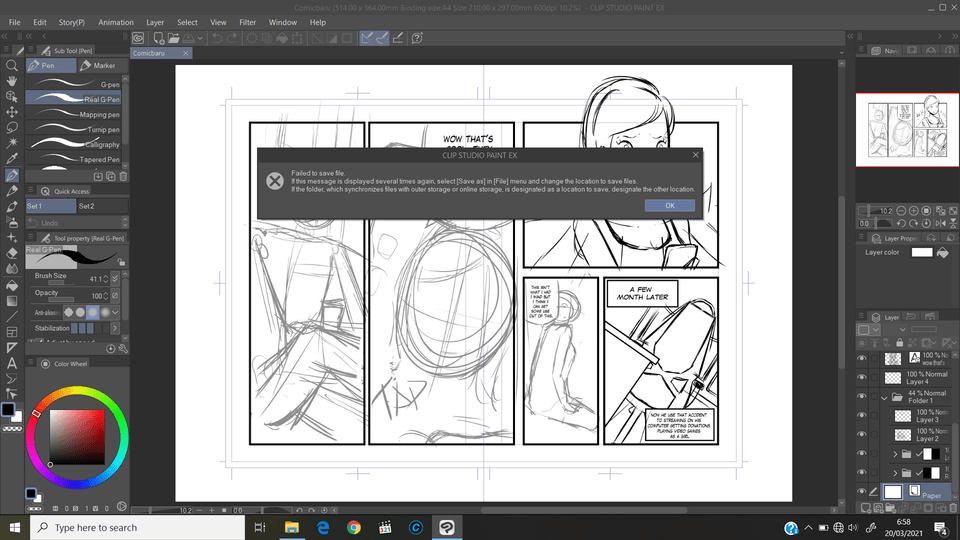Click the Lock layer icon

(899, 343)
